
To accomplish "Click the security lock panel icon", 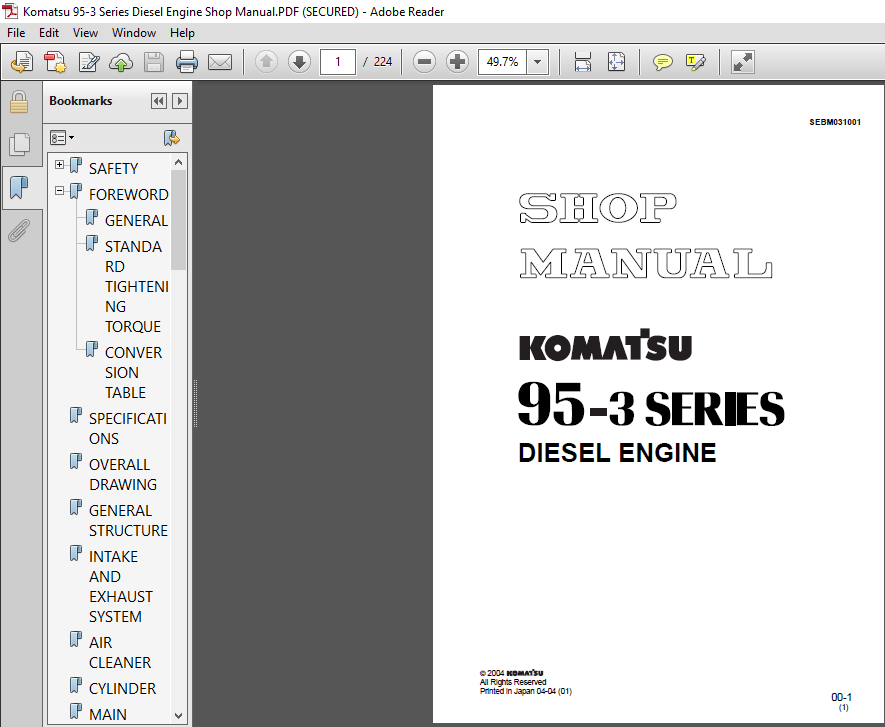I will tap(19, 102).
